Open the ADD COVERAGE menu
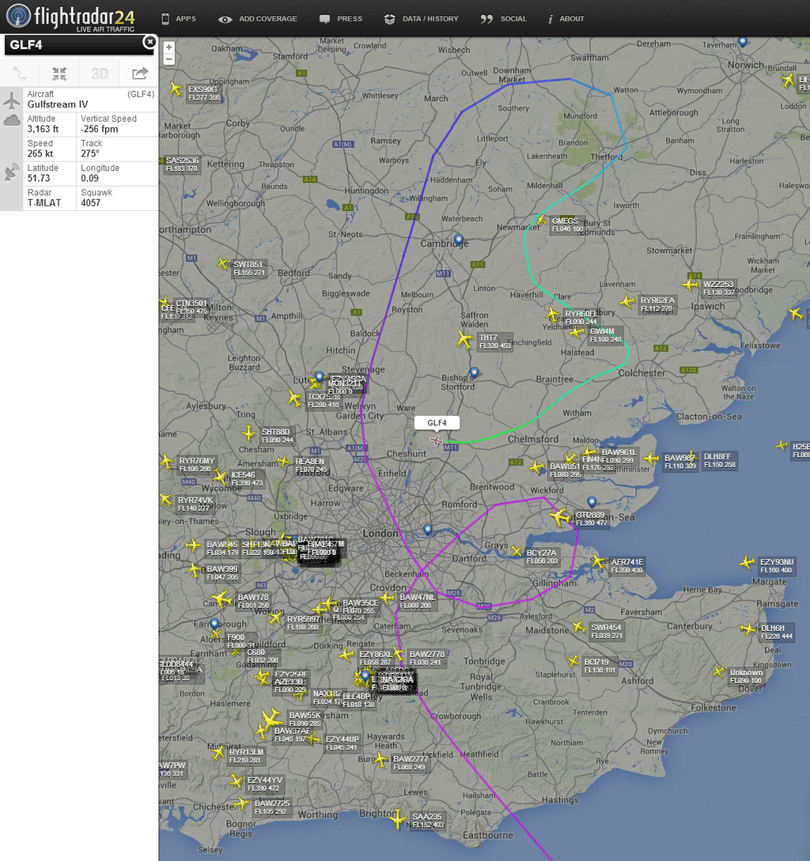The image size is (810, 861). [258, 19]
